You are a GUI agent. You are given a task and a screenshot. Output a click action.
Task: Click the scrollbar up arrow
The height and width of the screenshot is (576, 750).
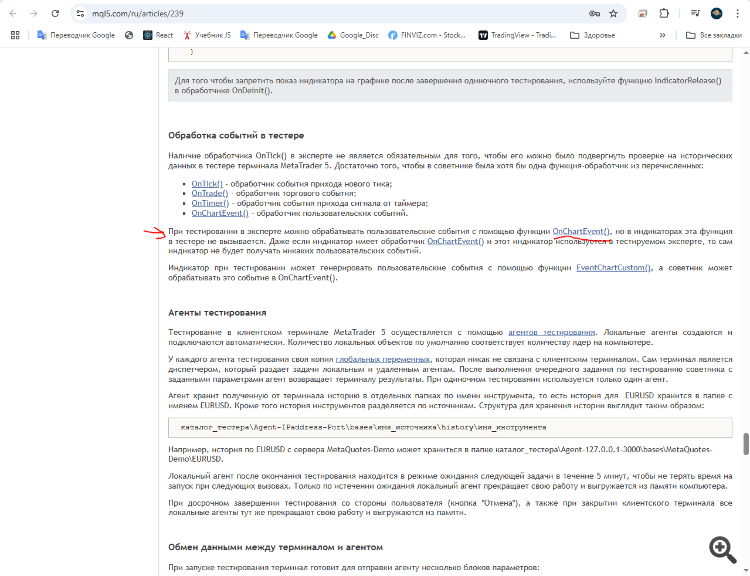[x=745, y=51]
